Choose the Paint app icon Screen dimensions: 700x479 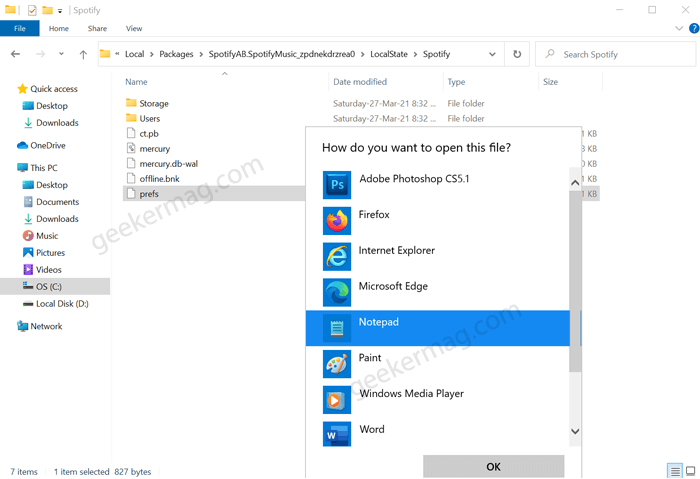[x=337, y=364]
